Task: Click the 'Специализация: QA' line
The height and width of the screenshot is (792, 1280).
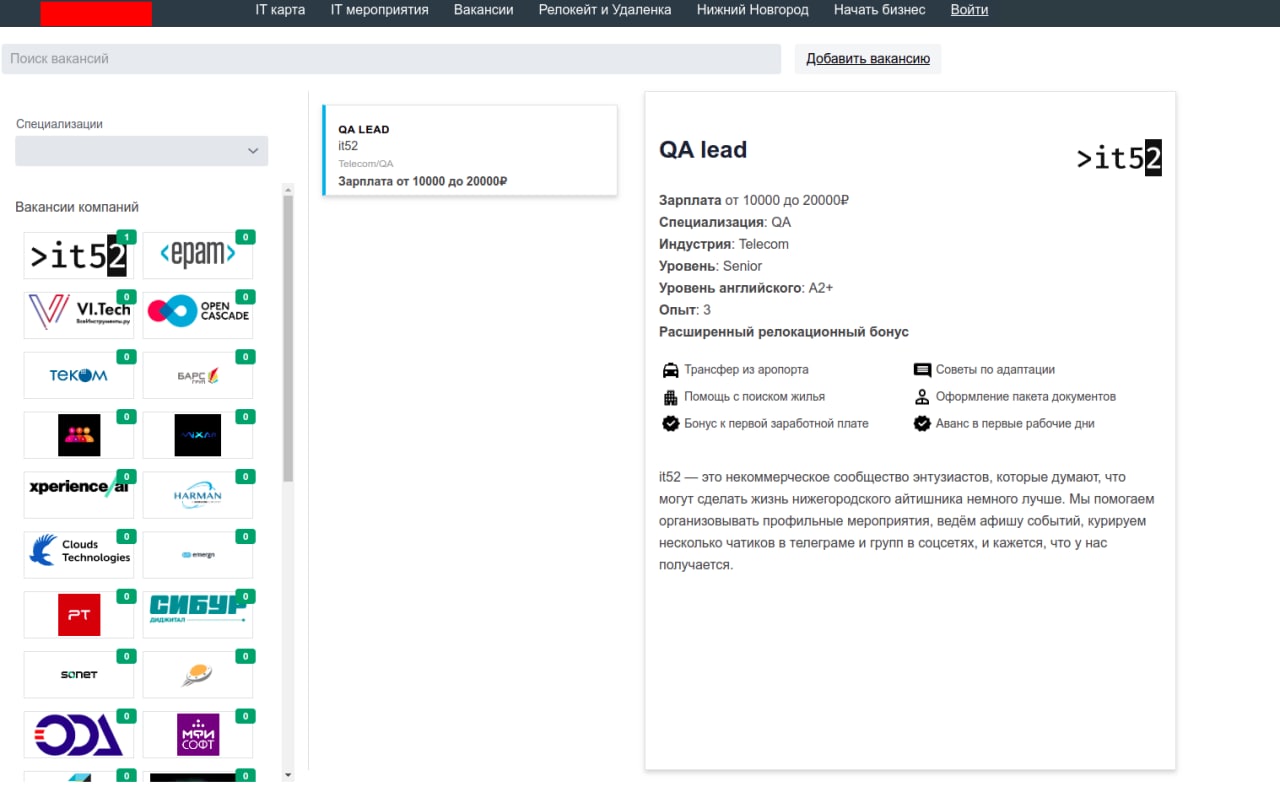Action: click(725, 222)
